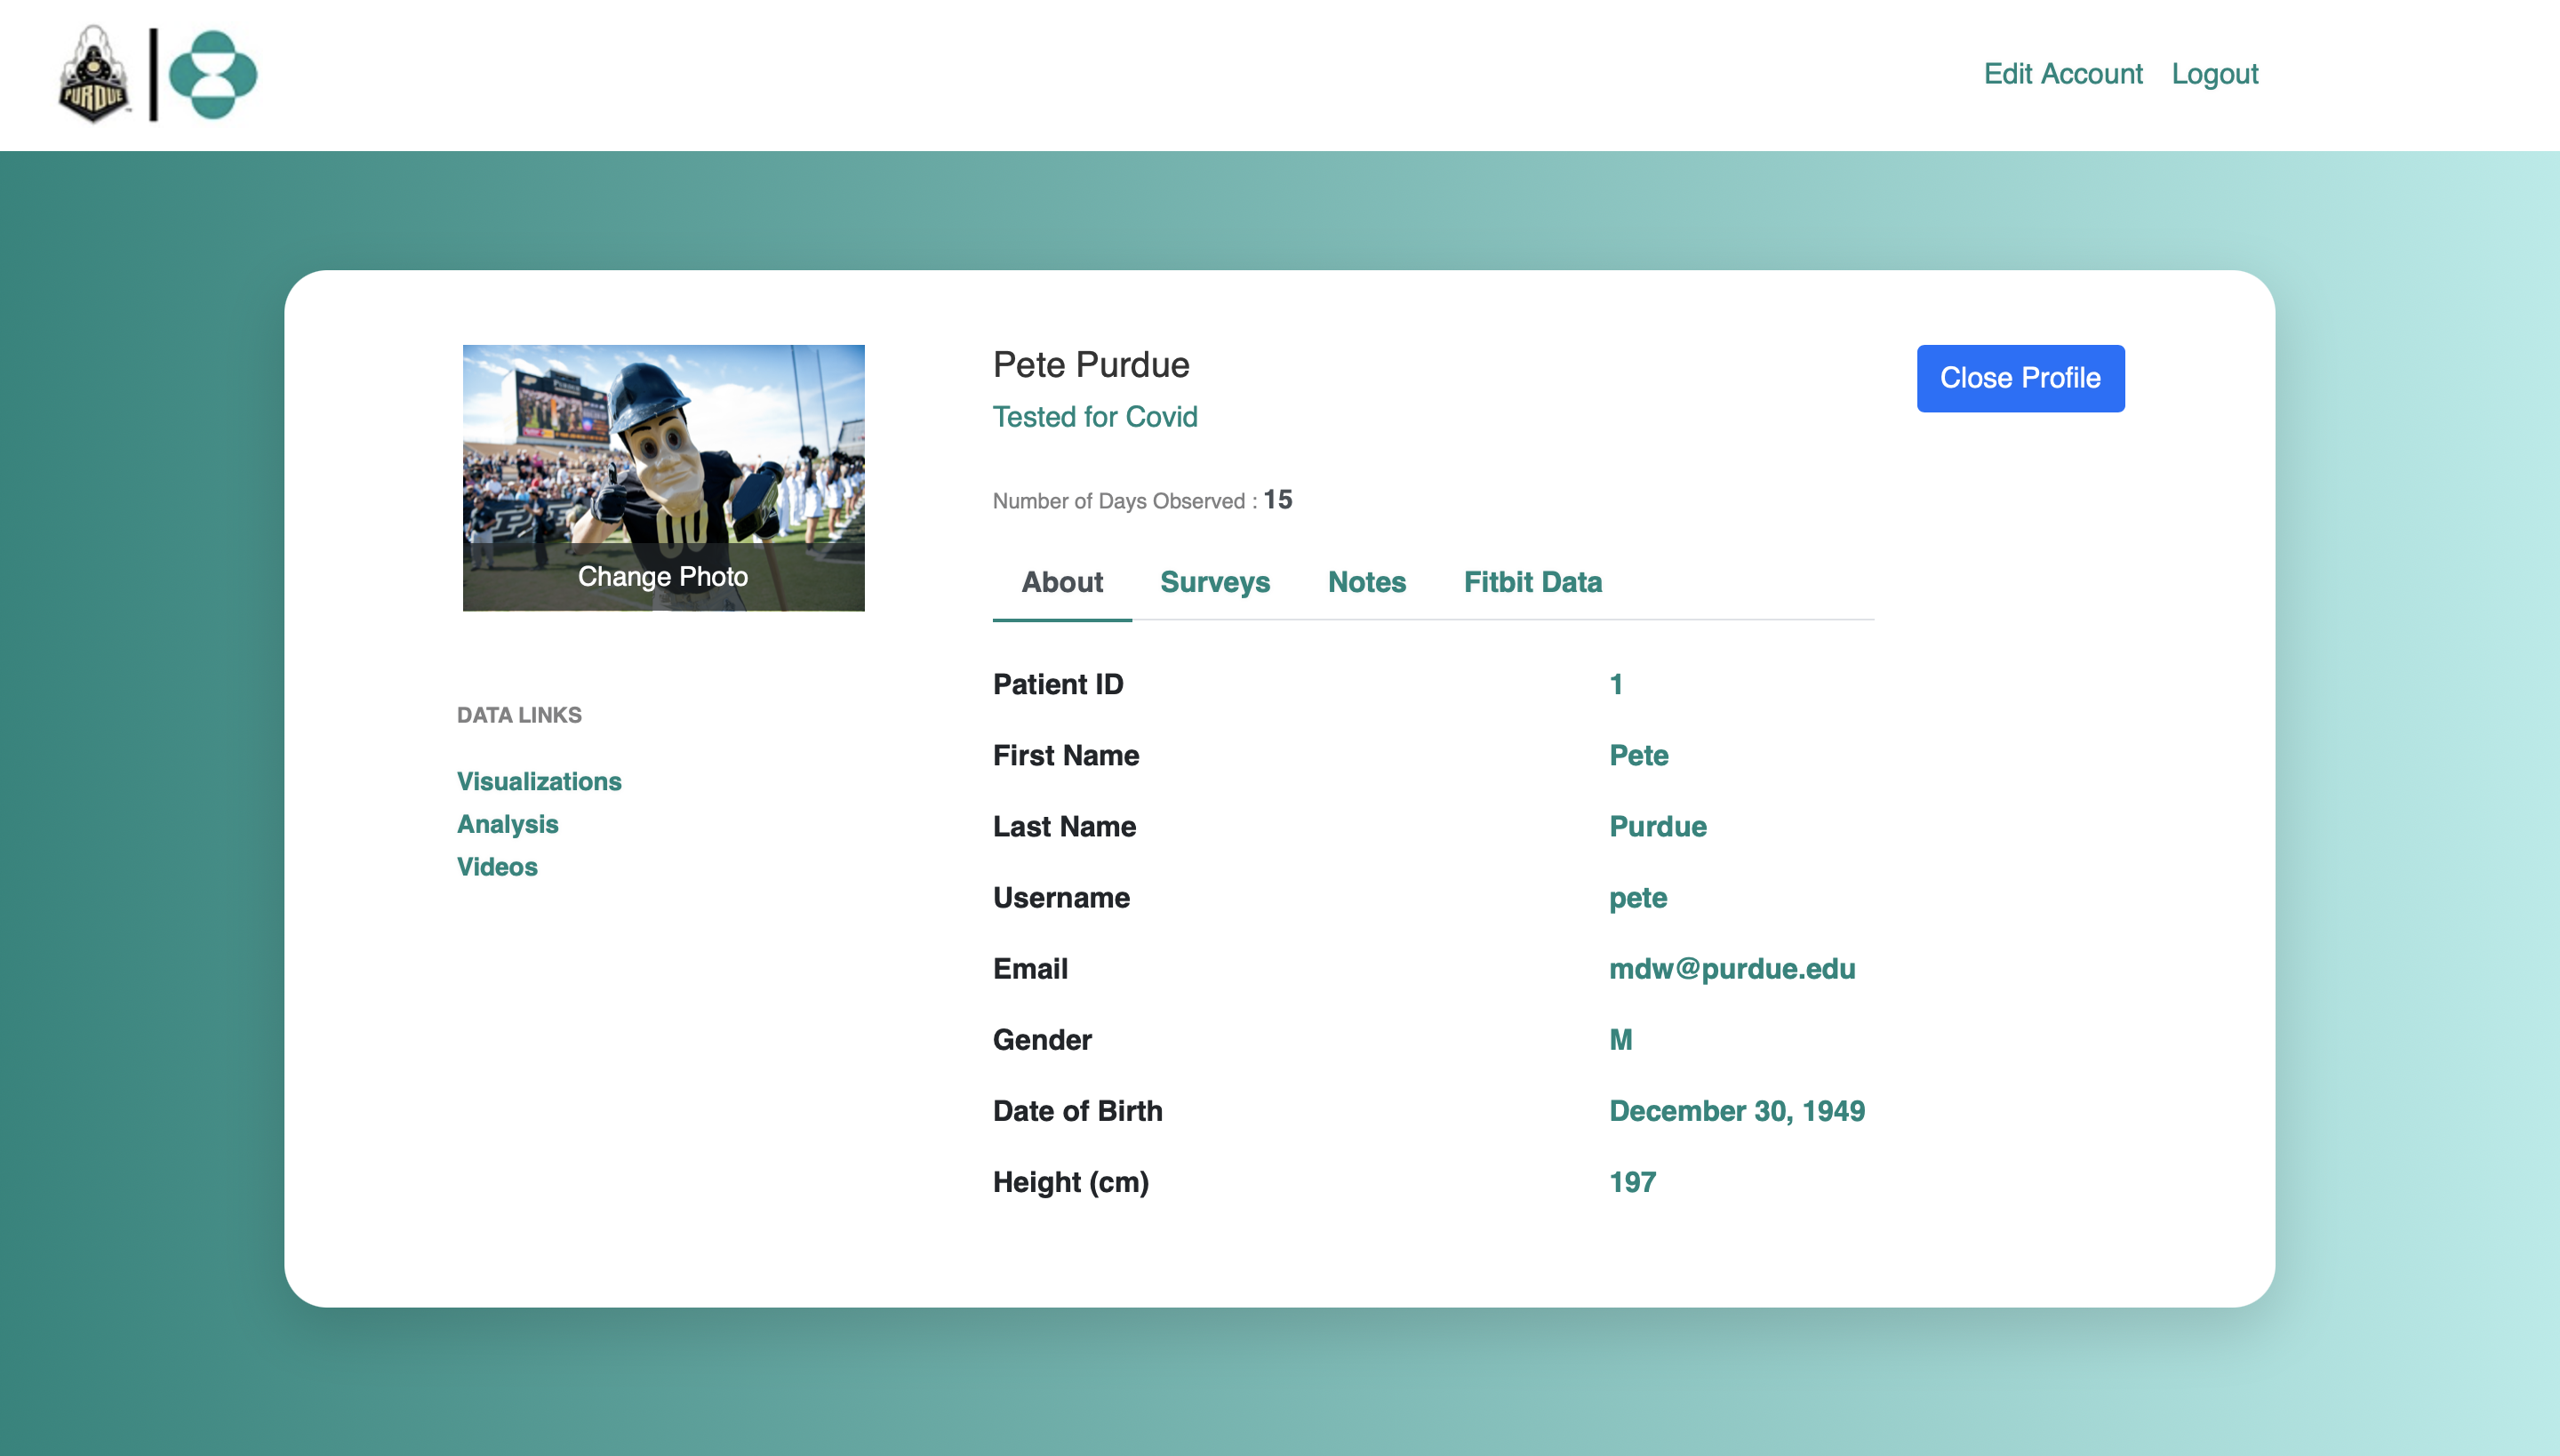2560x1456 pixels.
Task: Click the username value pete
Action: pyautogui.click(x=1637, y=898)
